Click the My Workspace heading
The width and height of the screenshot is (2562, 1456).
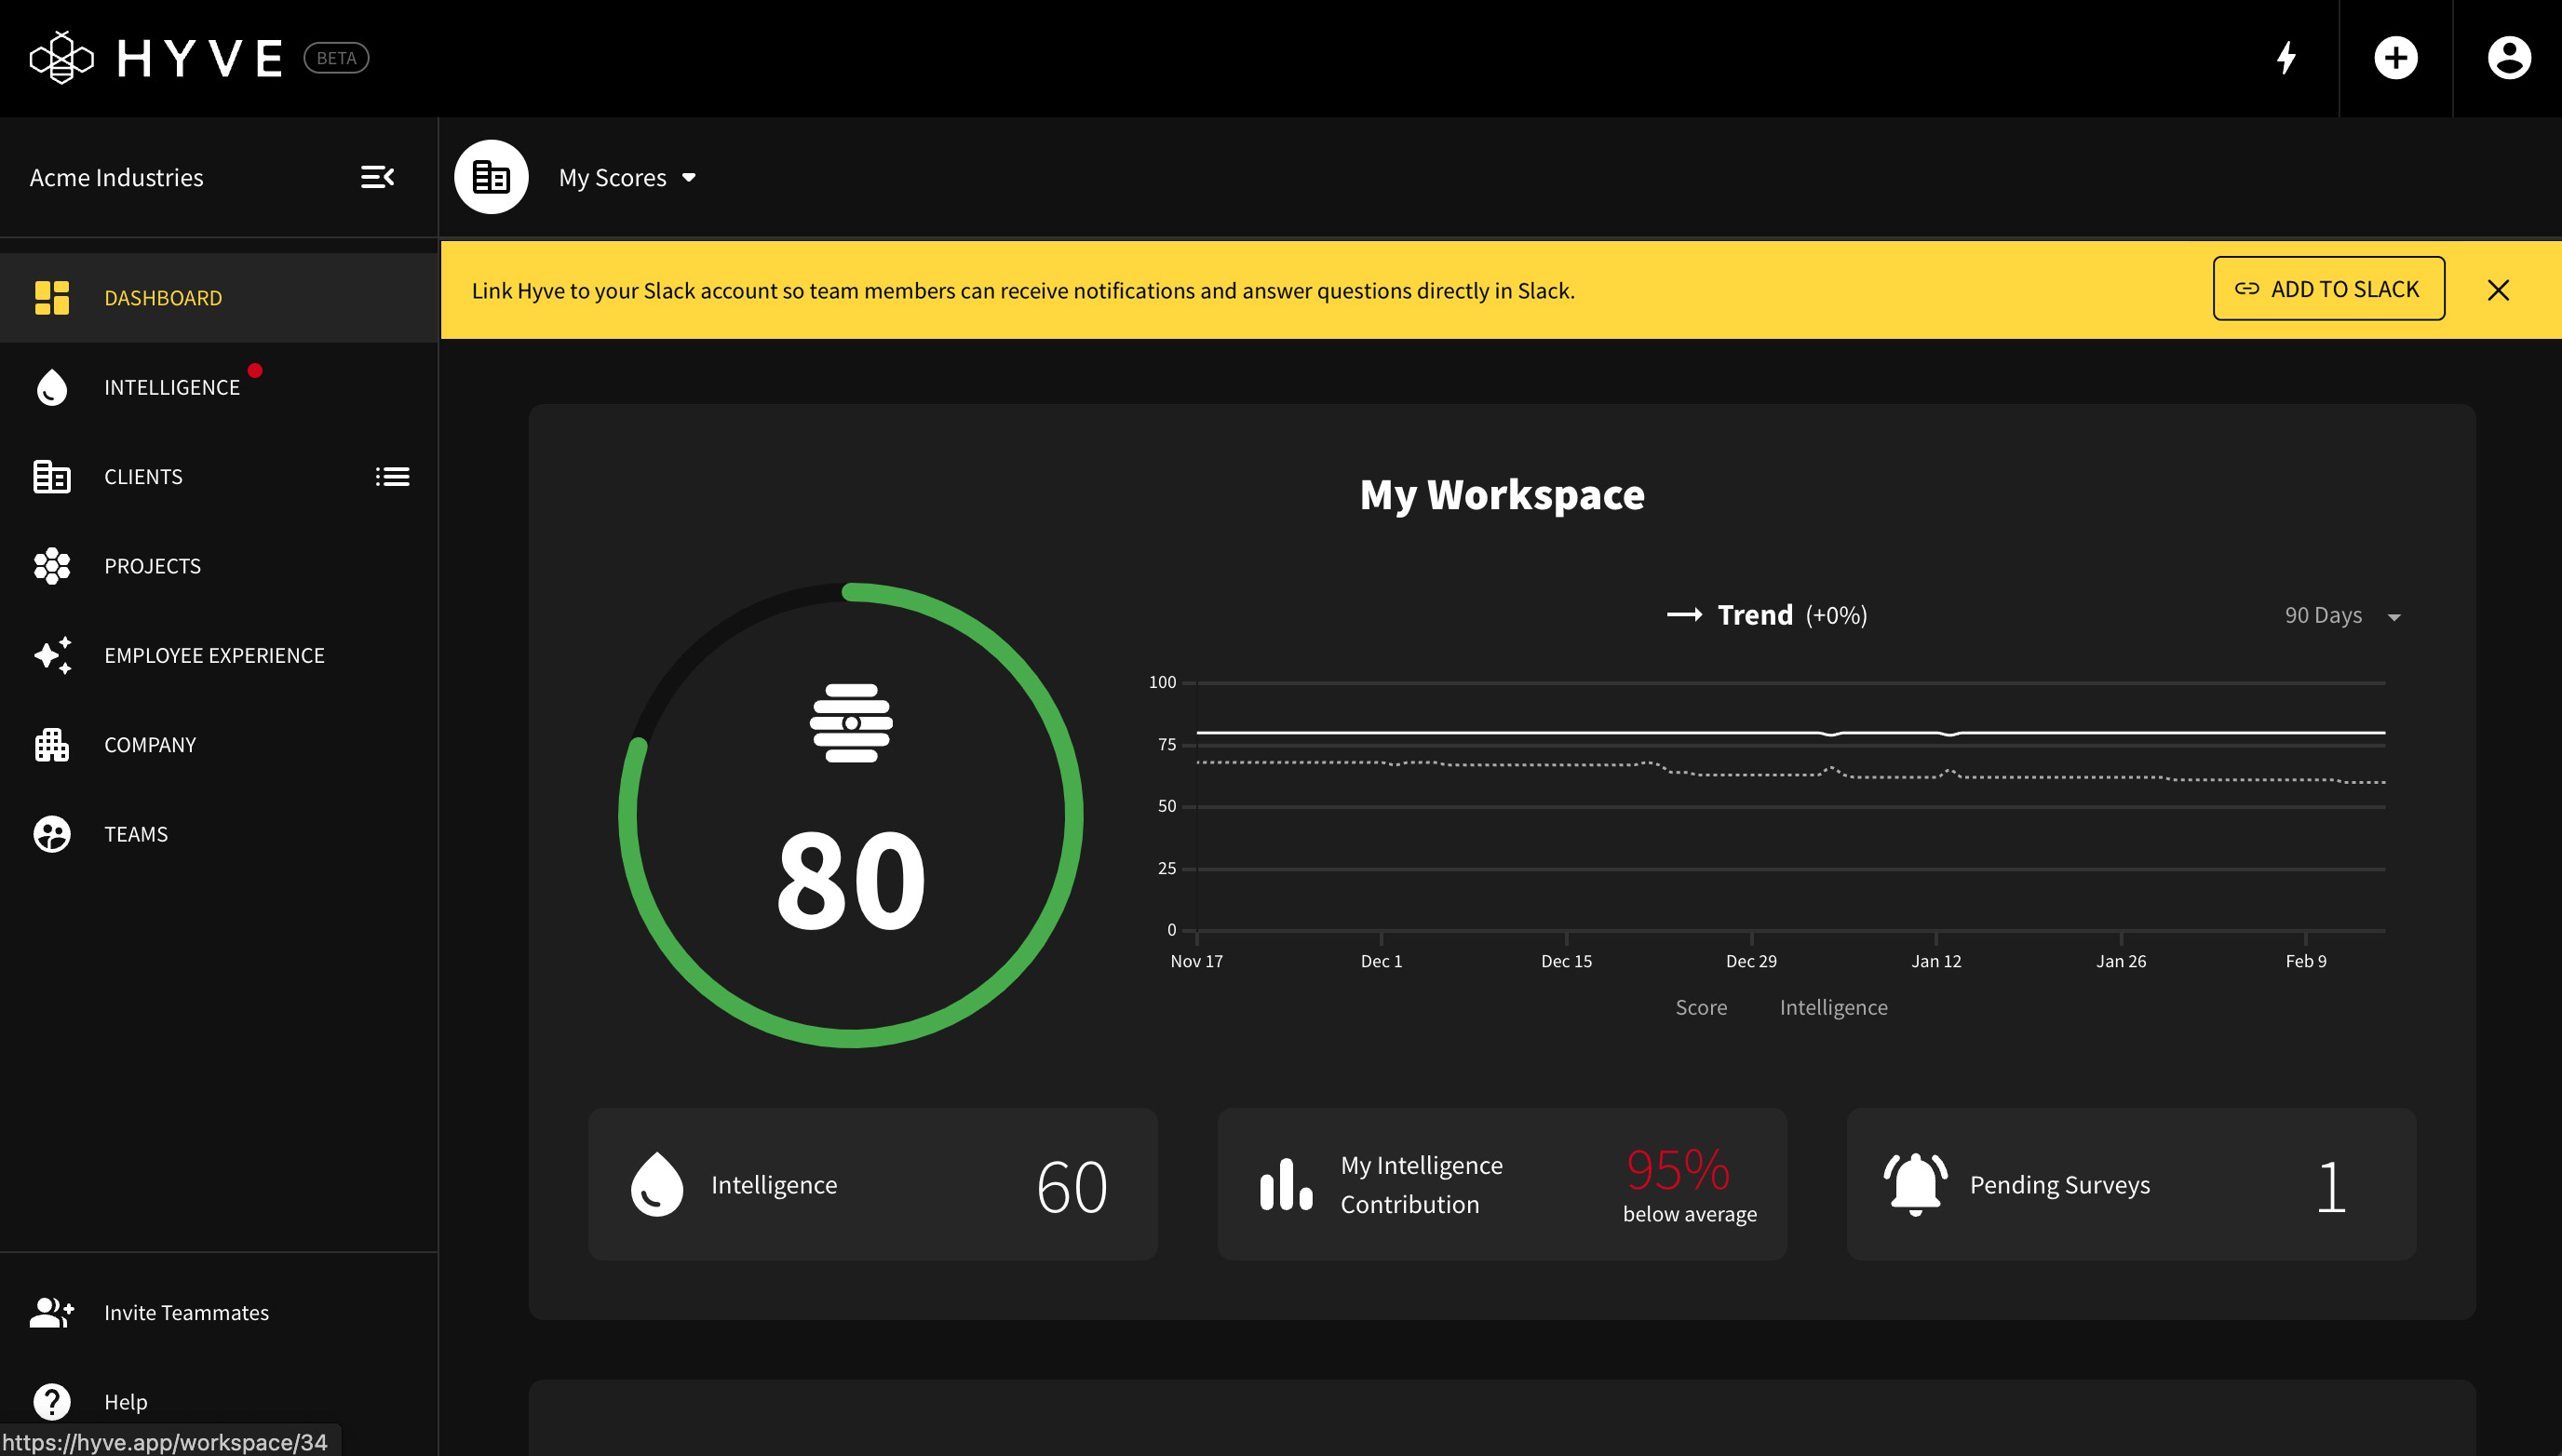(1502, 495)
